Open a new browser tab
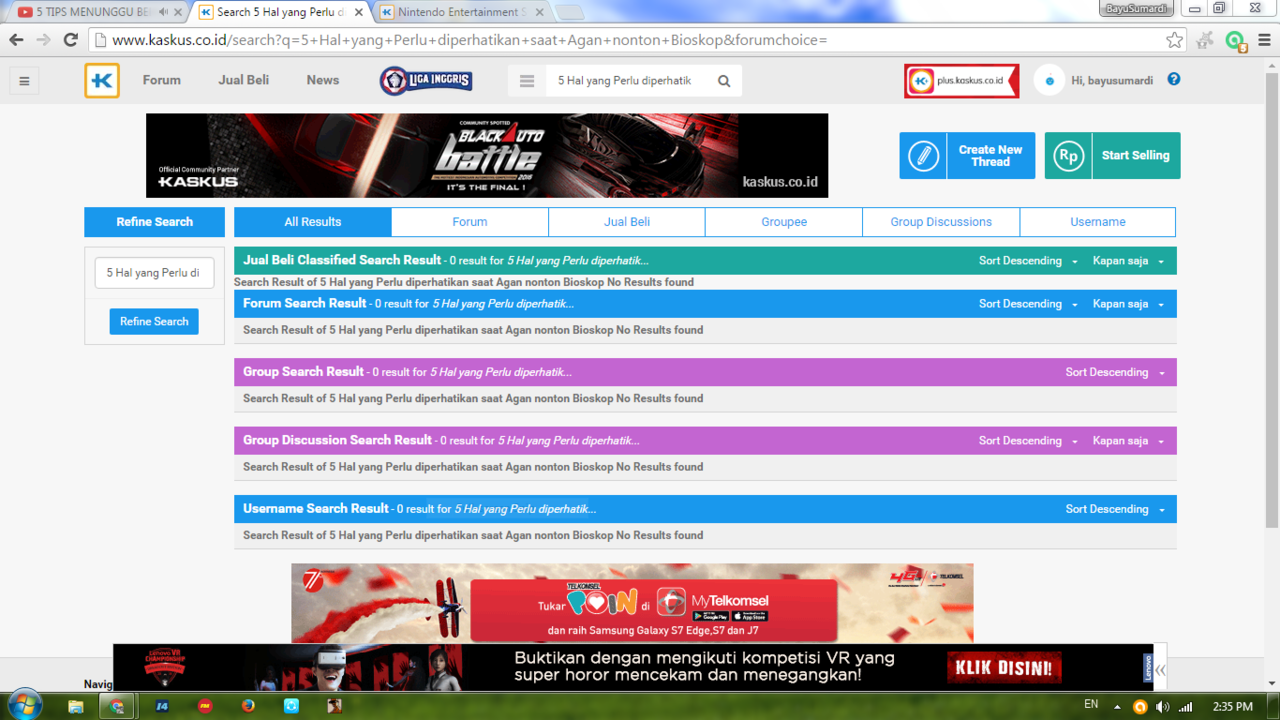Screen dimensions: 1280x720 coord(570,13)
